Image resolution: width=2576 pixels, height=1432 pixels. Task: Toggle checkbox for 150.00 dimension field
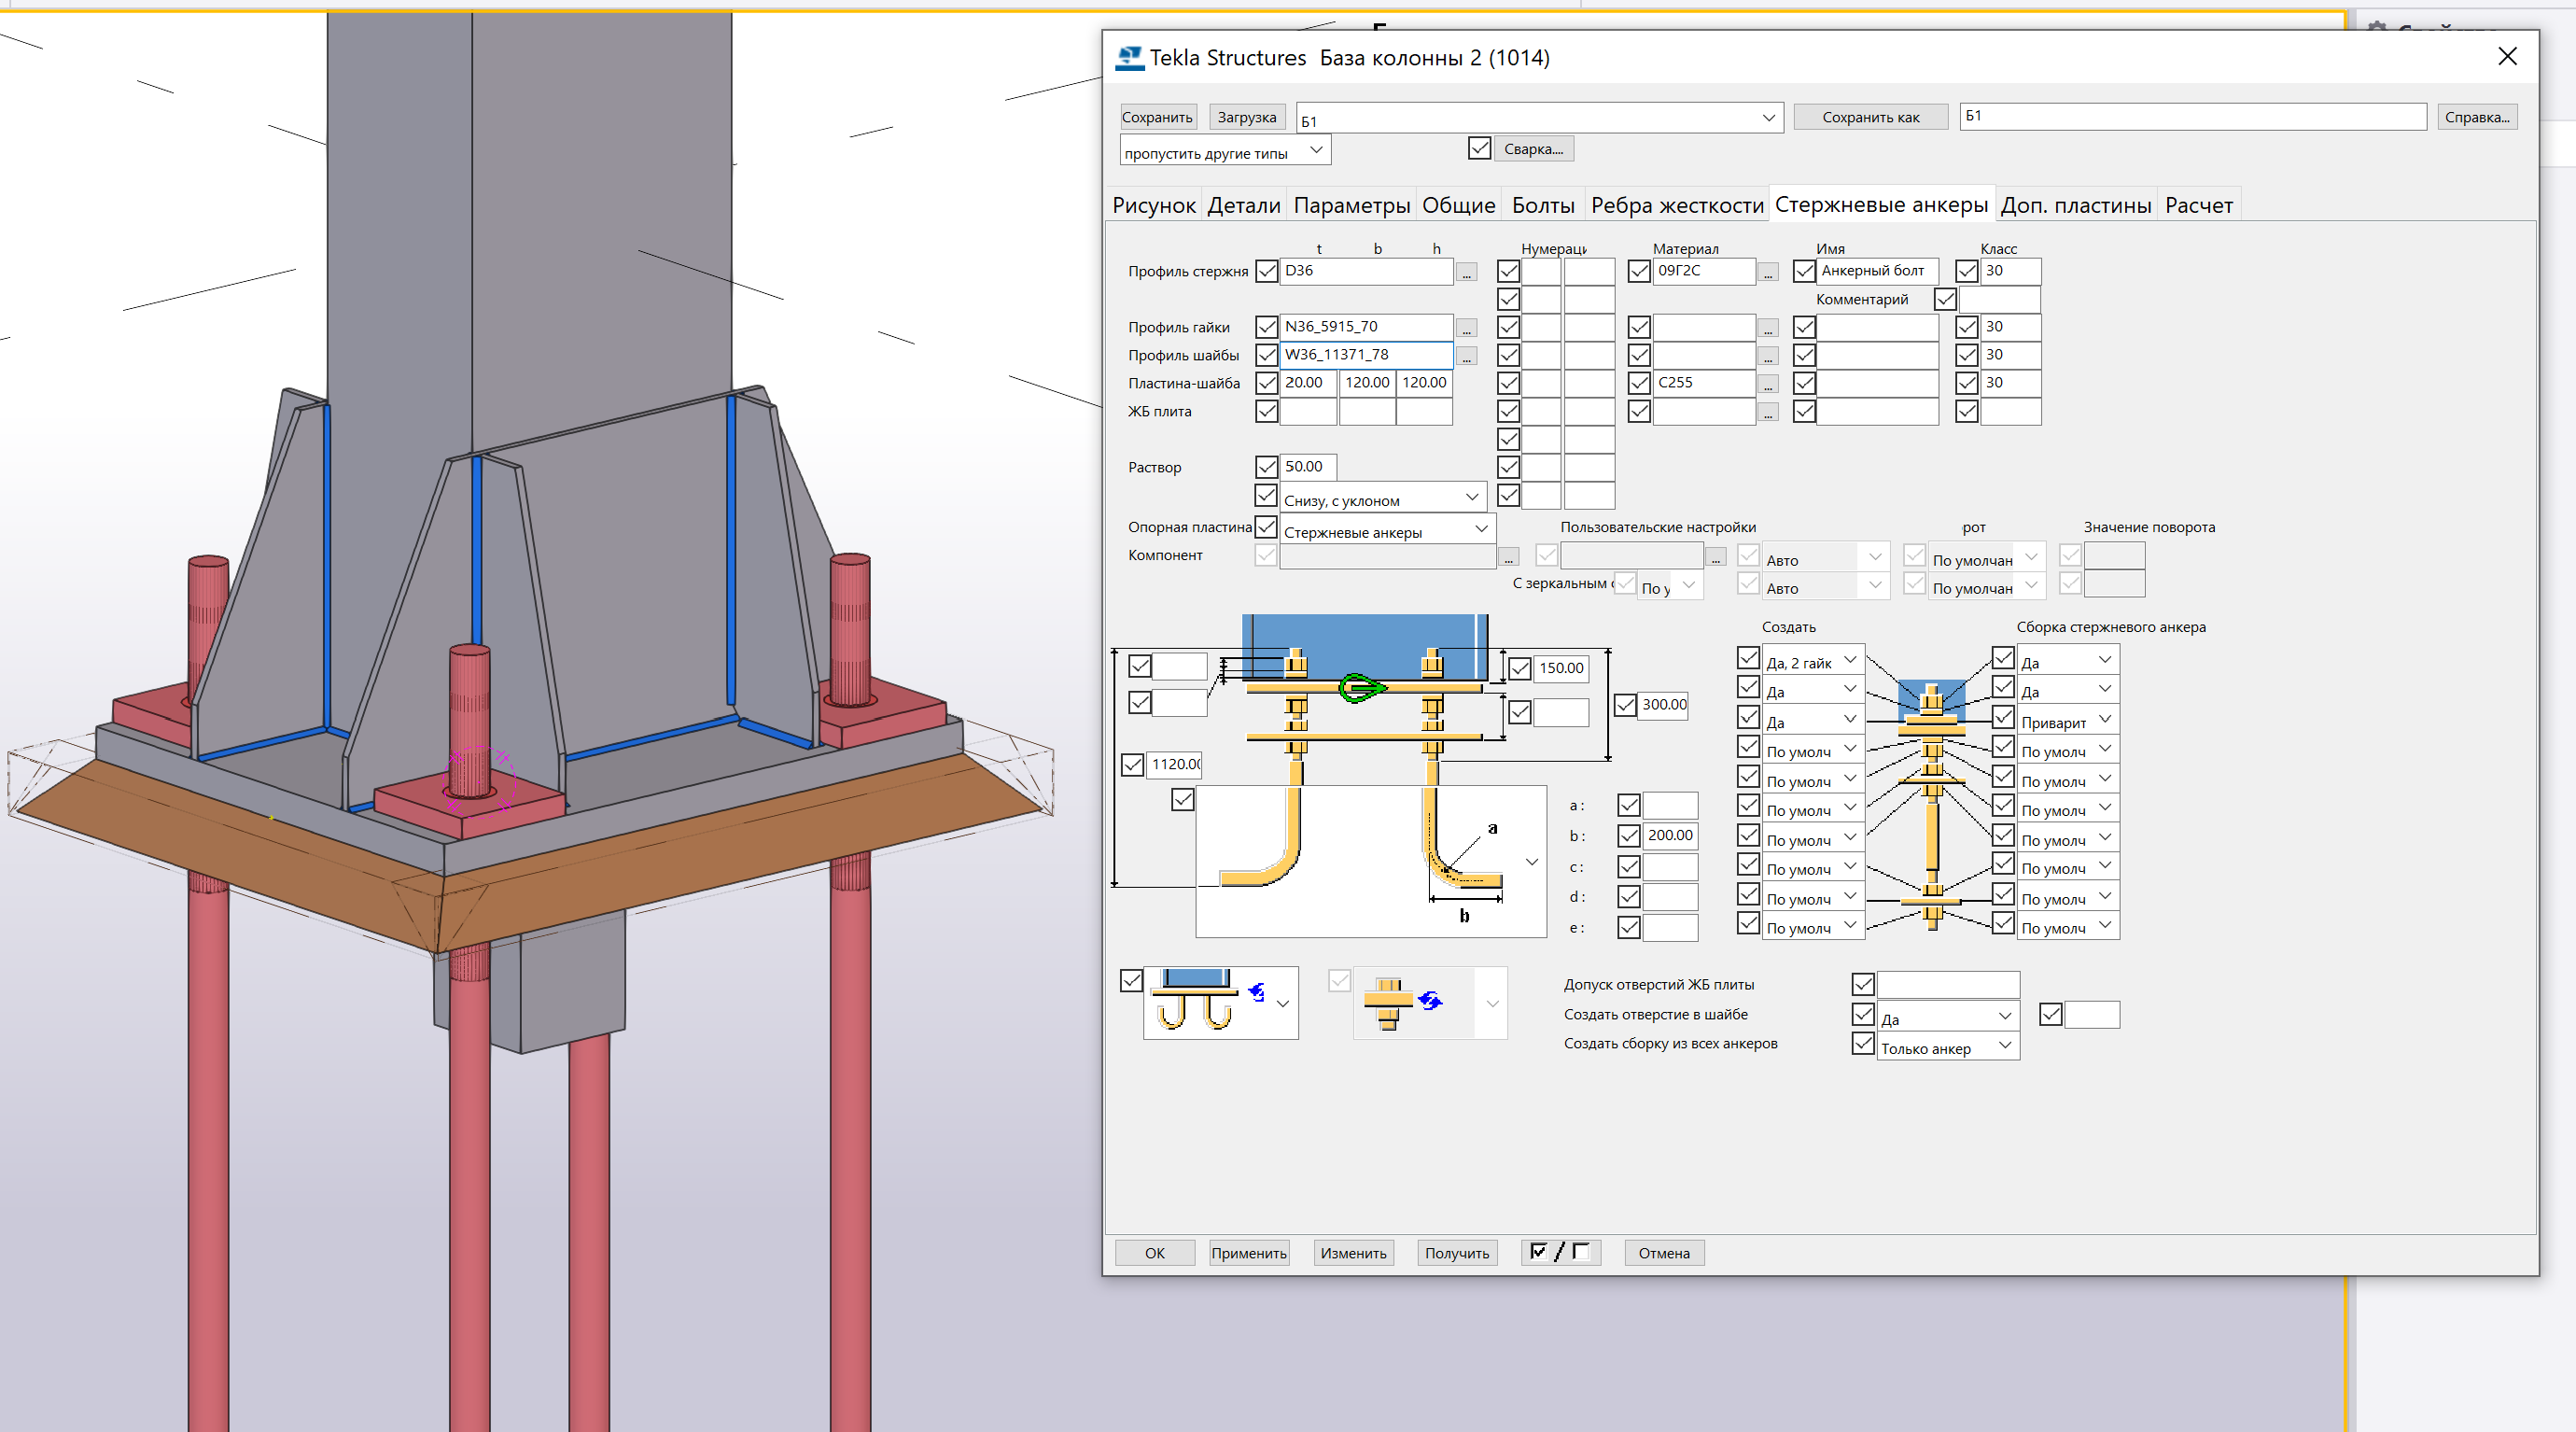[1519, 668]
